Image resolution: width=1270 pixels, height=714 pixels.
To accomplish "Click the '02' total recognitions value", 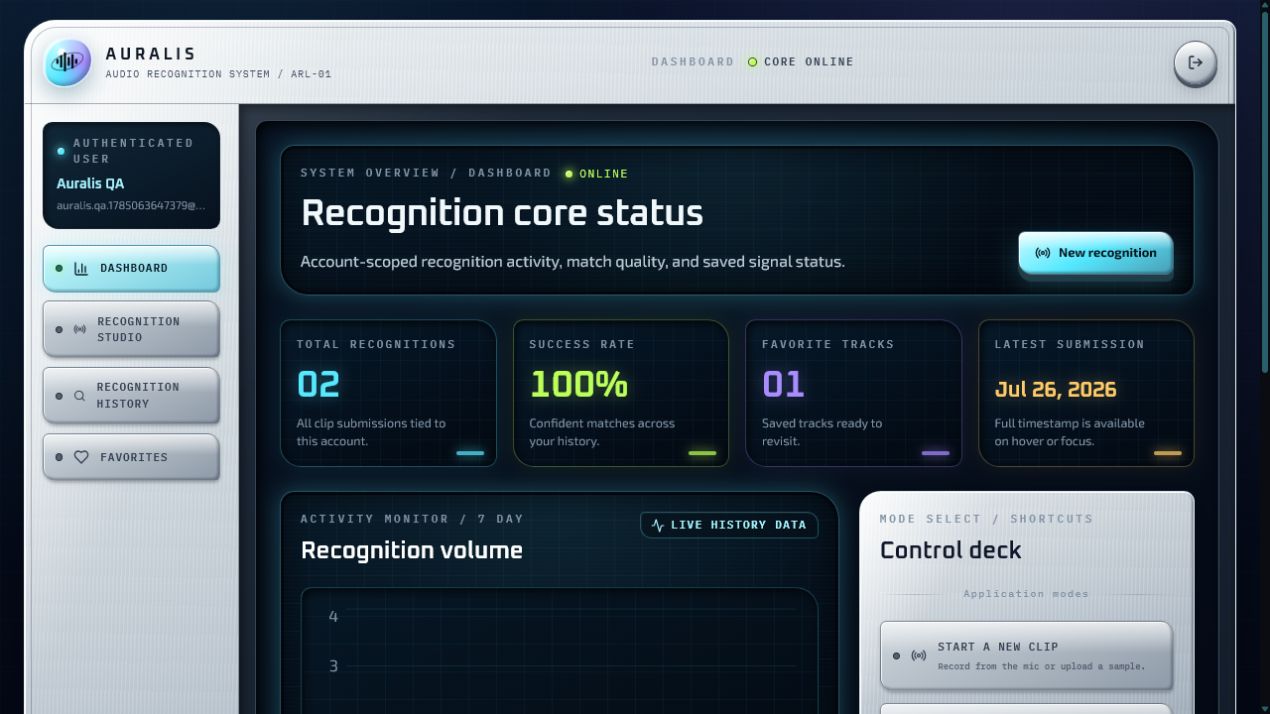I will [318, 385].
